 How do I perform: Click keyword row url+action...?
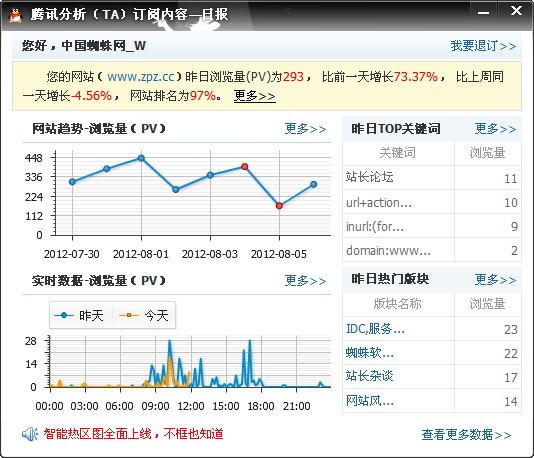(x=432, y=202)
